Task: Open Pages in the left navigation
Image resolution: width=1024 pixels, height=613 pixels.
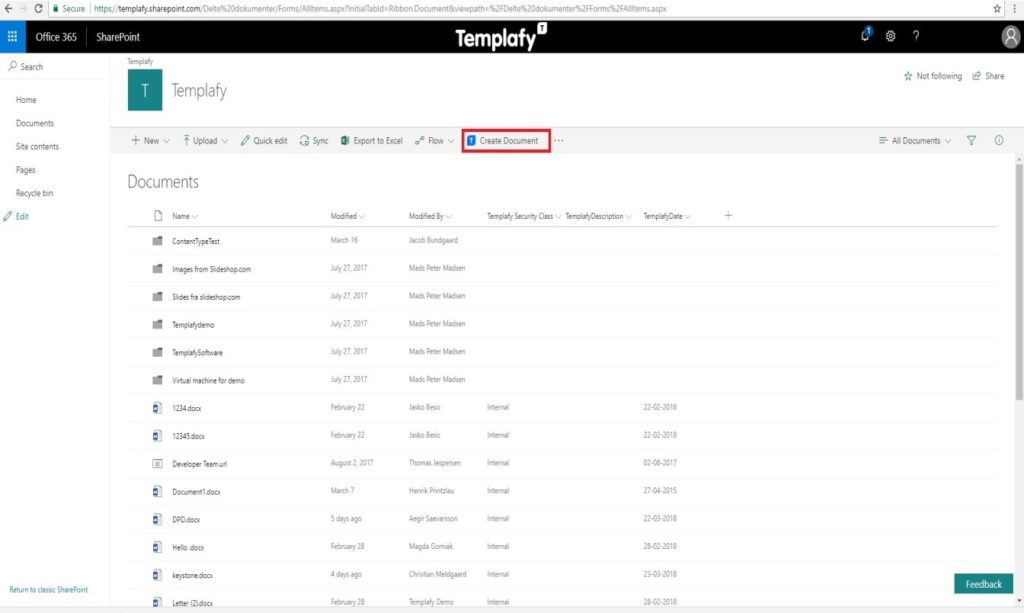Action: [25, 170]
